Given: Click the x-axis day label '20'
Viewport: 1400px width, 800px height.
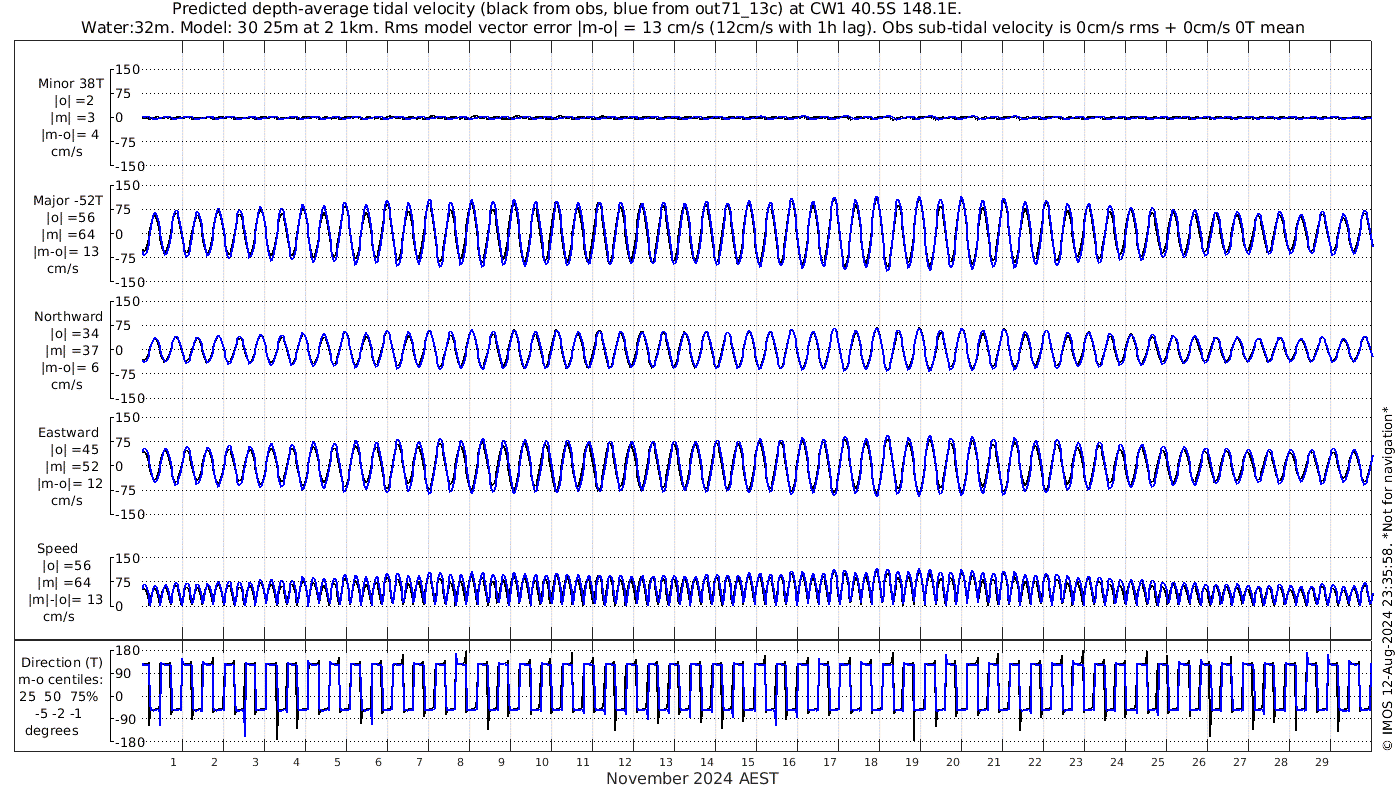Looking at the screenshot, I should point(952,762).
